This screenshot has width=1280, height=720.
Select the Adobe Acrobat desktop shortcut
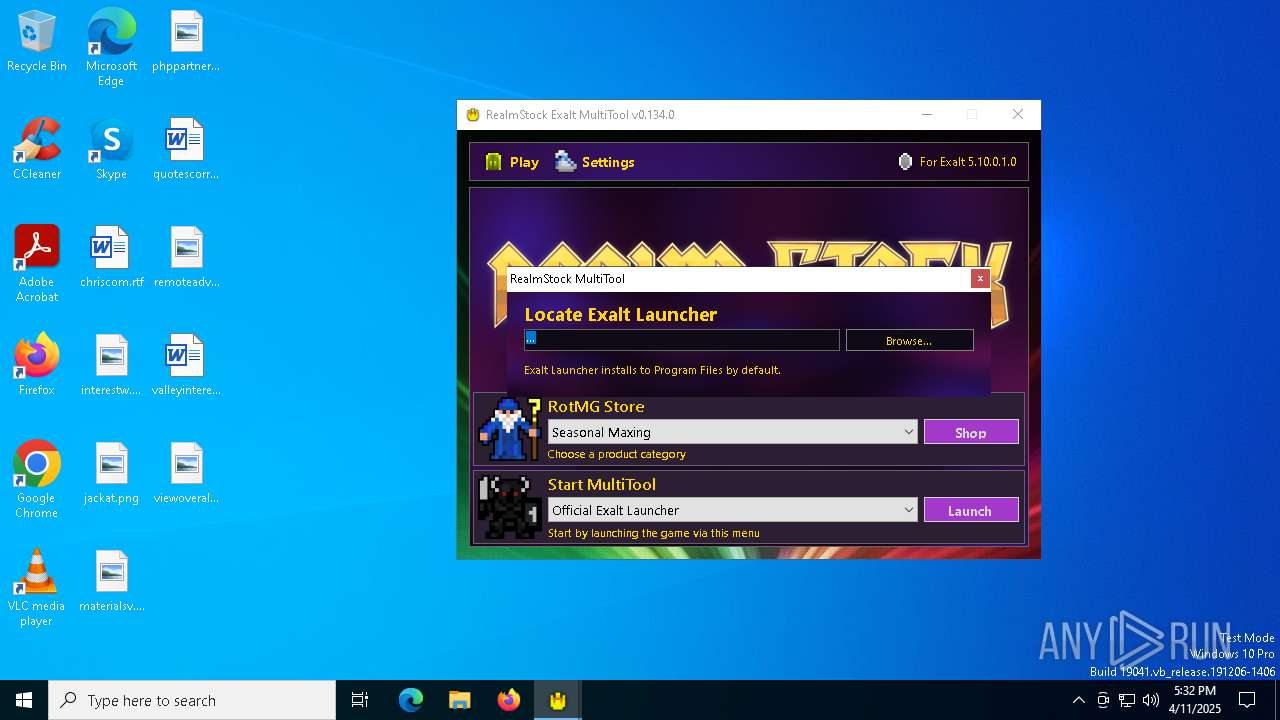point(37,264)
